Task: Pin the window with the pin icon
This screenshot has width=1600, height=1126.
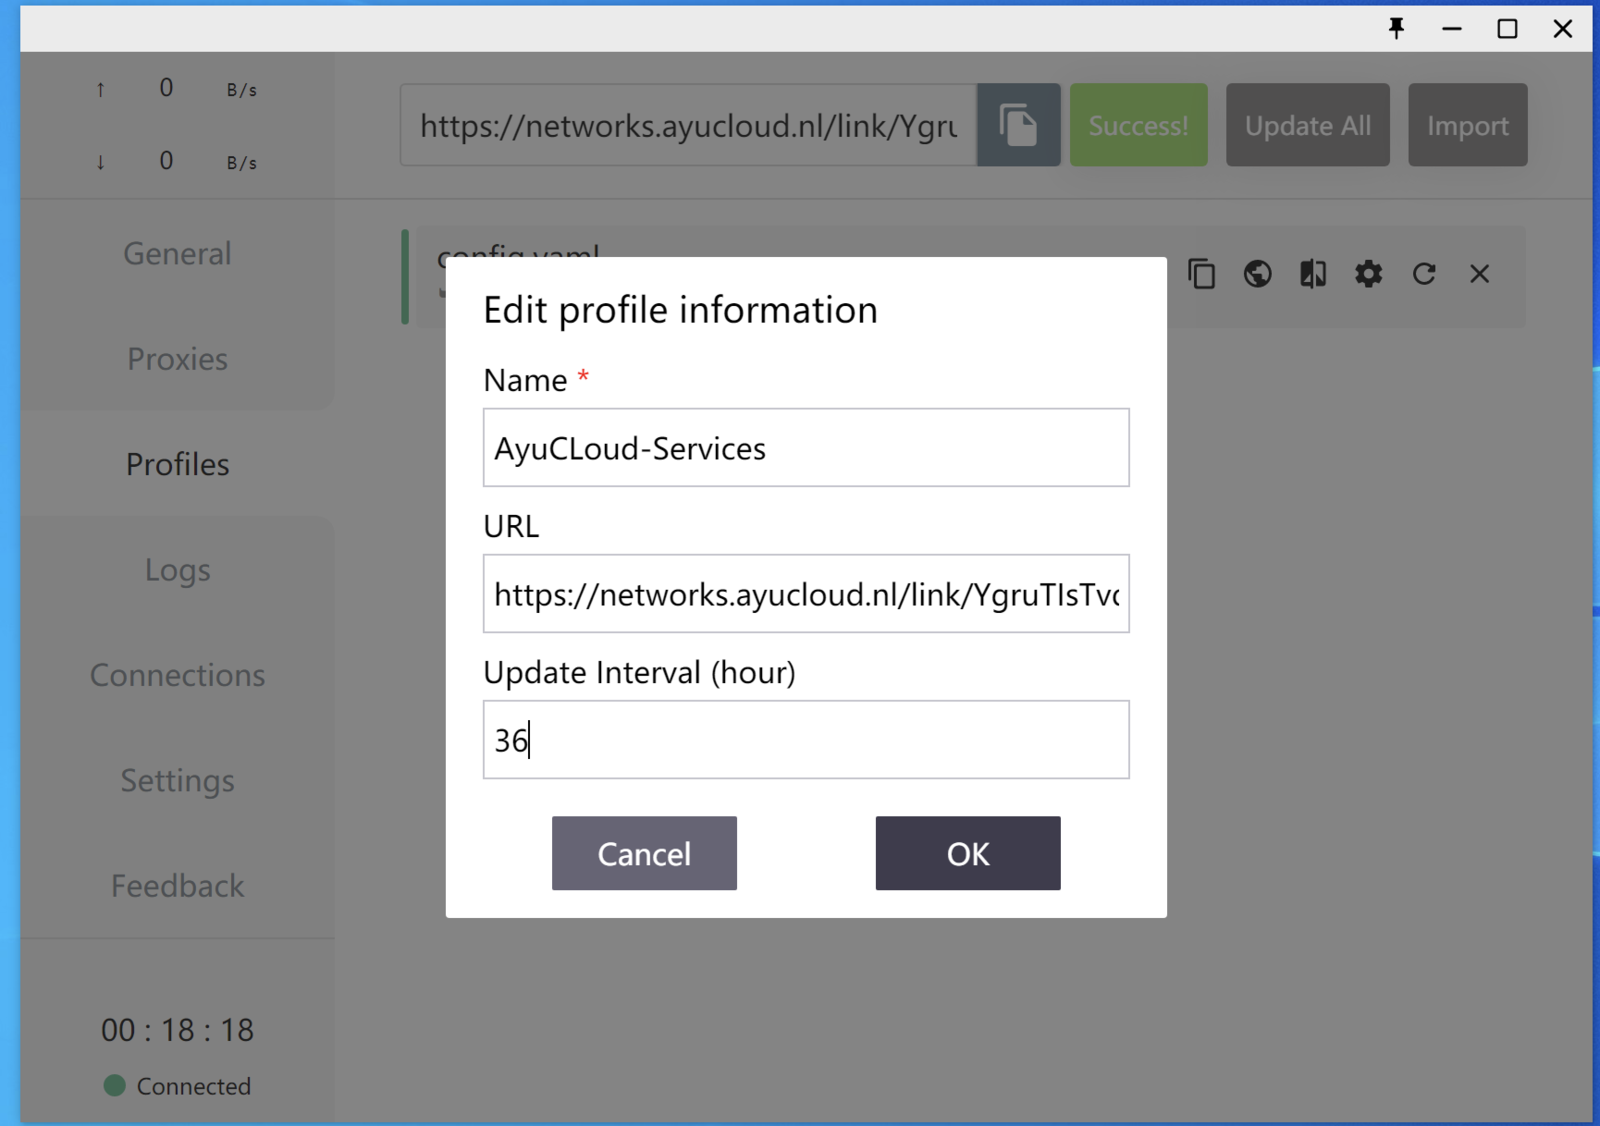Action: coord(1396,28)
